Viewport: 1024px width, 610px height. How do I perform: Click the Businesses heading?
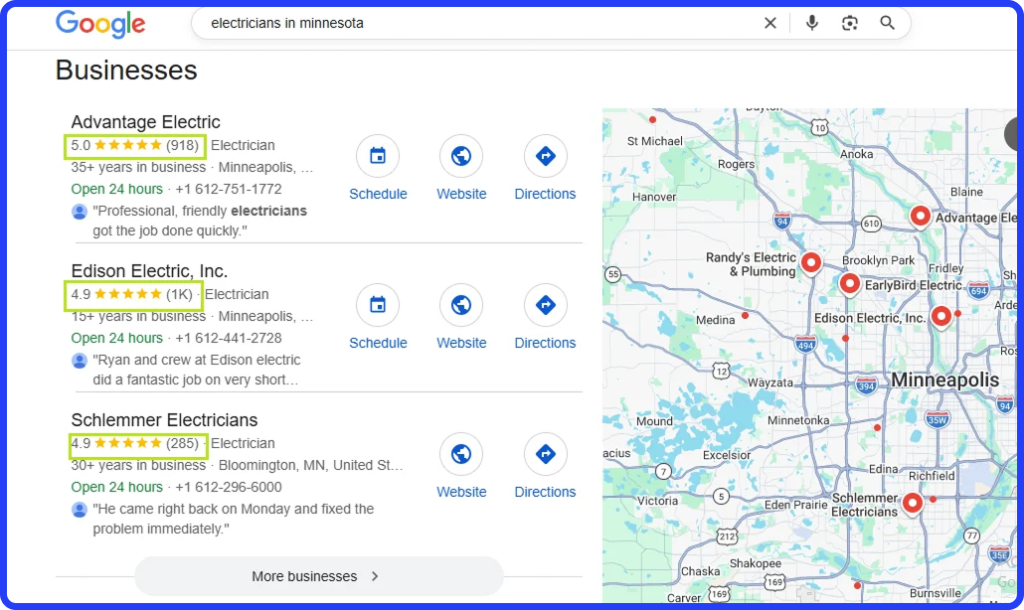[126, 71]
